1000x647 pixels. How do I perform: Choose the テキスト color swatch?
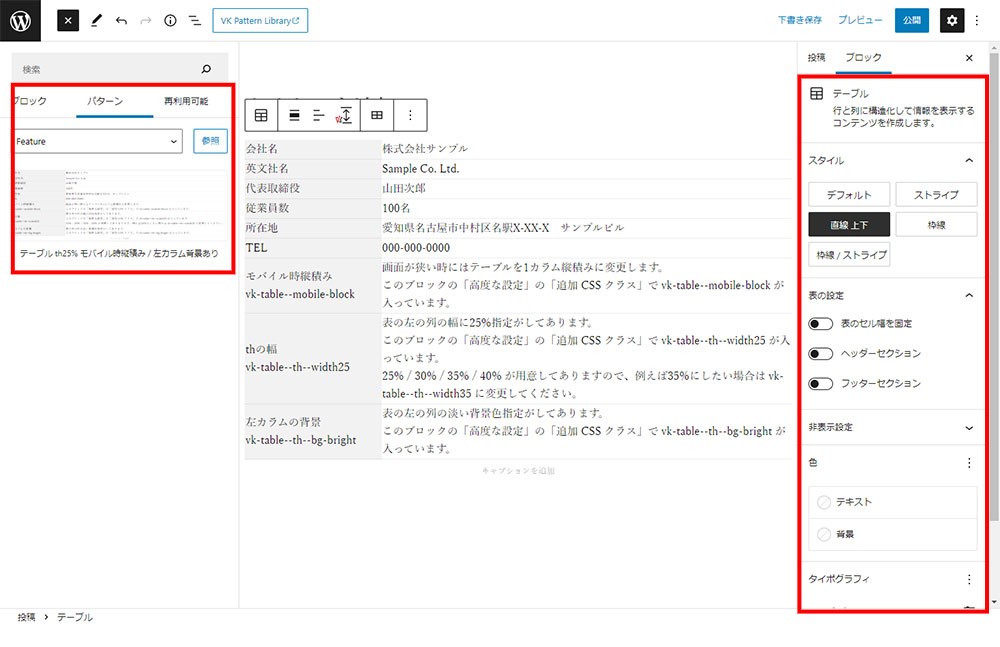[824, 502]
